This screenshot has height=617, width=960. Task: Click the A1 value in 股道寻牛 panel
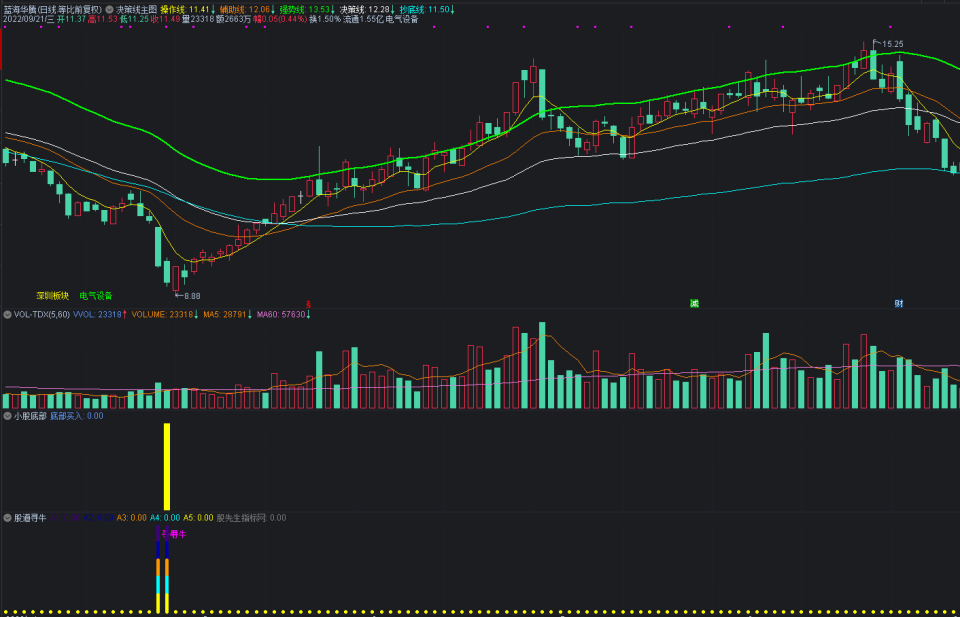click(x=65, y=518)
